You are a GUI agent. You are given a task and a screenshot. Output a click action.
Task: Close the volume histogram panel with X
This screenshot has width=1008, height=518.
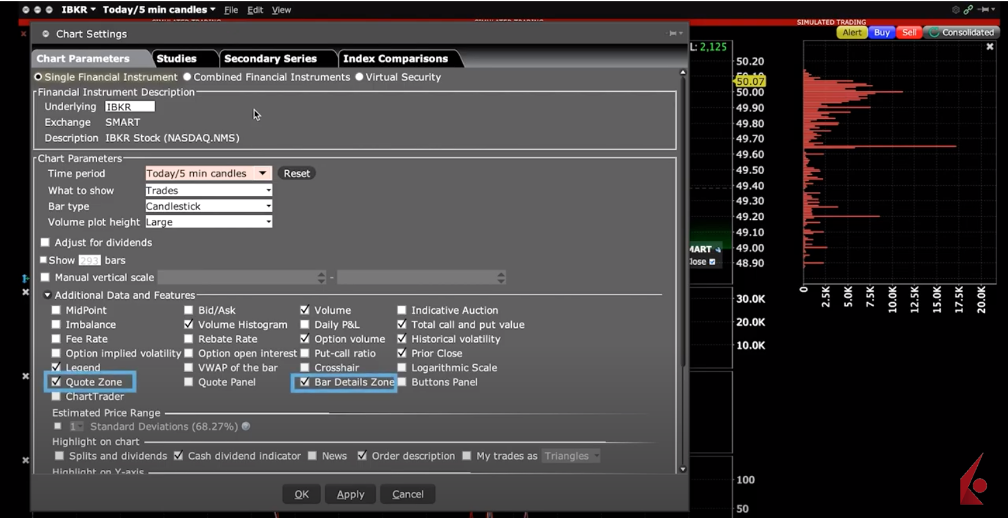pos(990,47)
